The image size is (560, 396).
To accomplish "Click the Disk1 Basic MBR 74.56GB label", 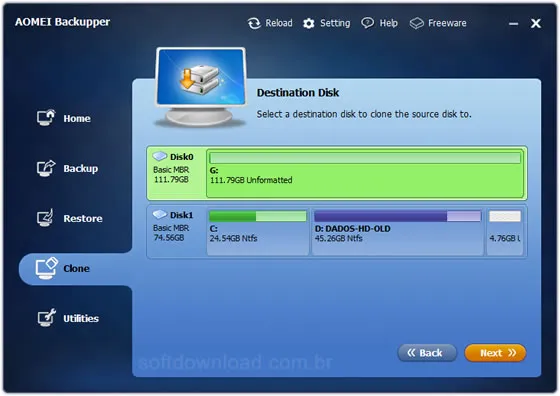I will [x=171, y=232].
